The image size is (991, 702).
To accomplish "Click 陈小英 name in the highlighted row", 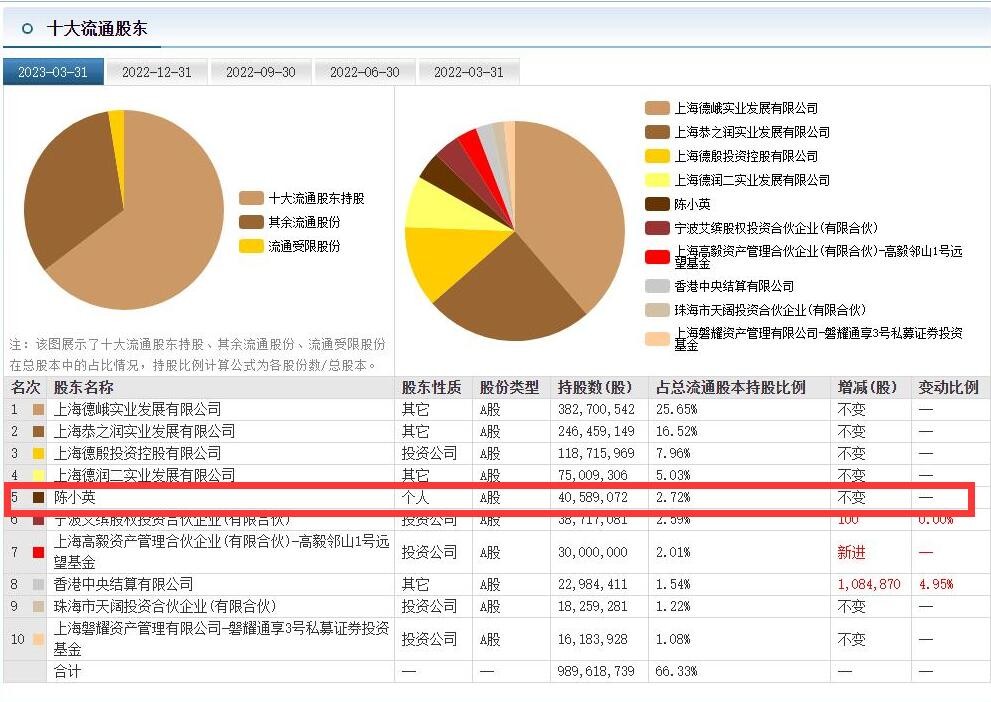I will tap(75, 497).
